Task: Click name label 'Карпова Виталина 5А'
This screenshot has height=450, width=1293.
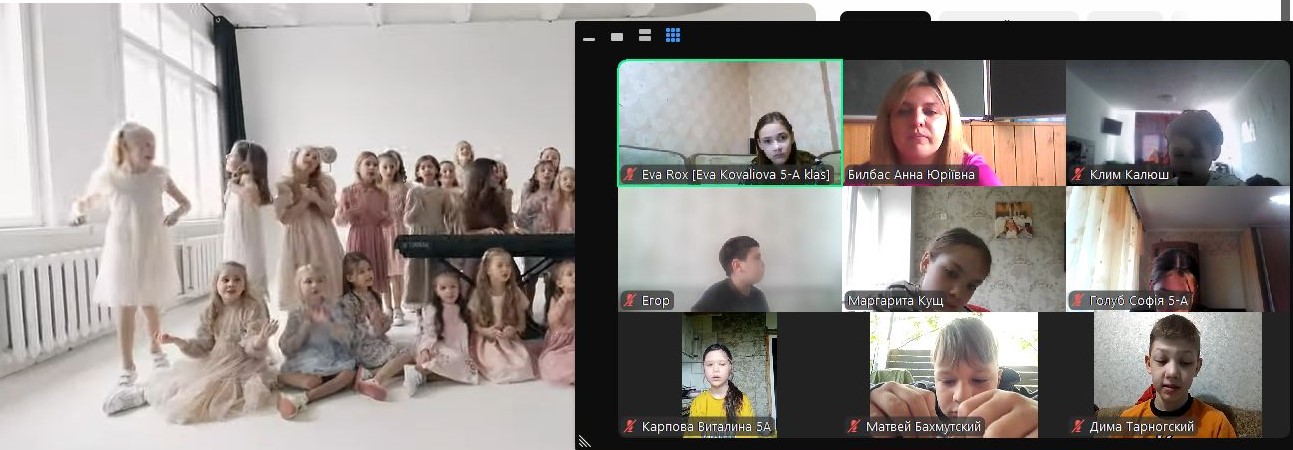Action: (707, 426)
